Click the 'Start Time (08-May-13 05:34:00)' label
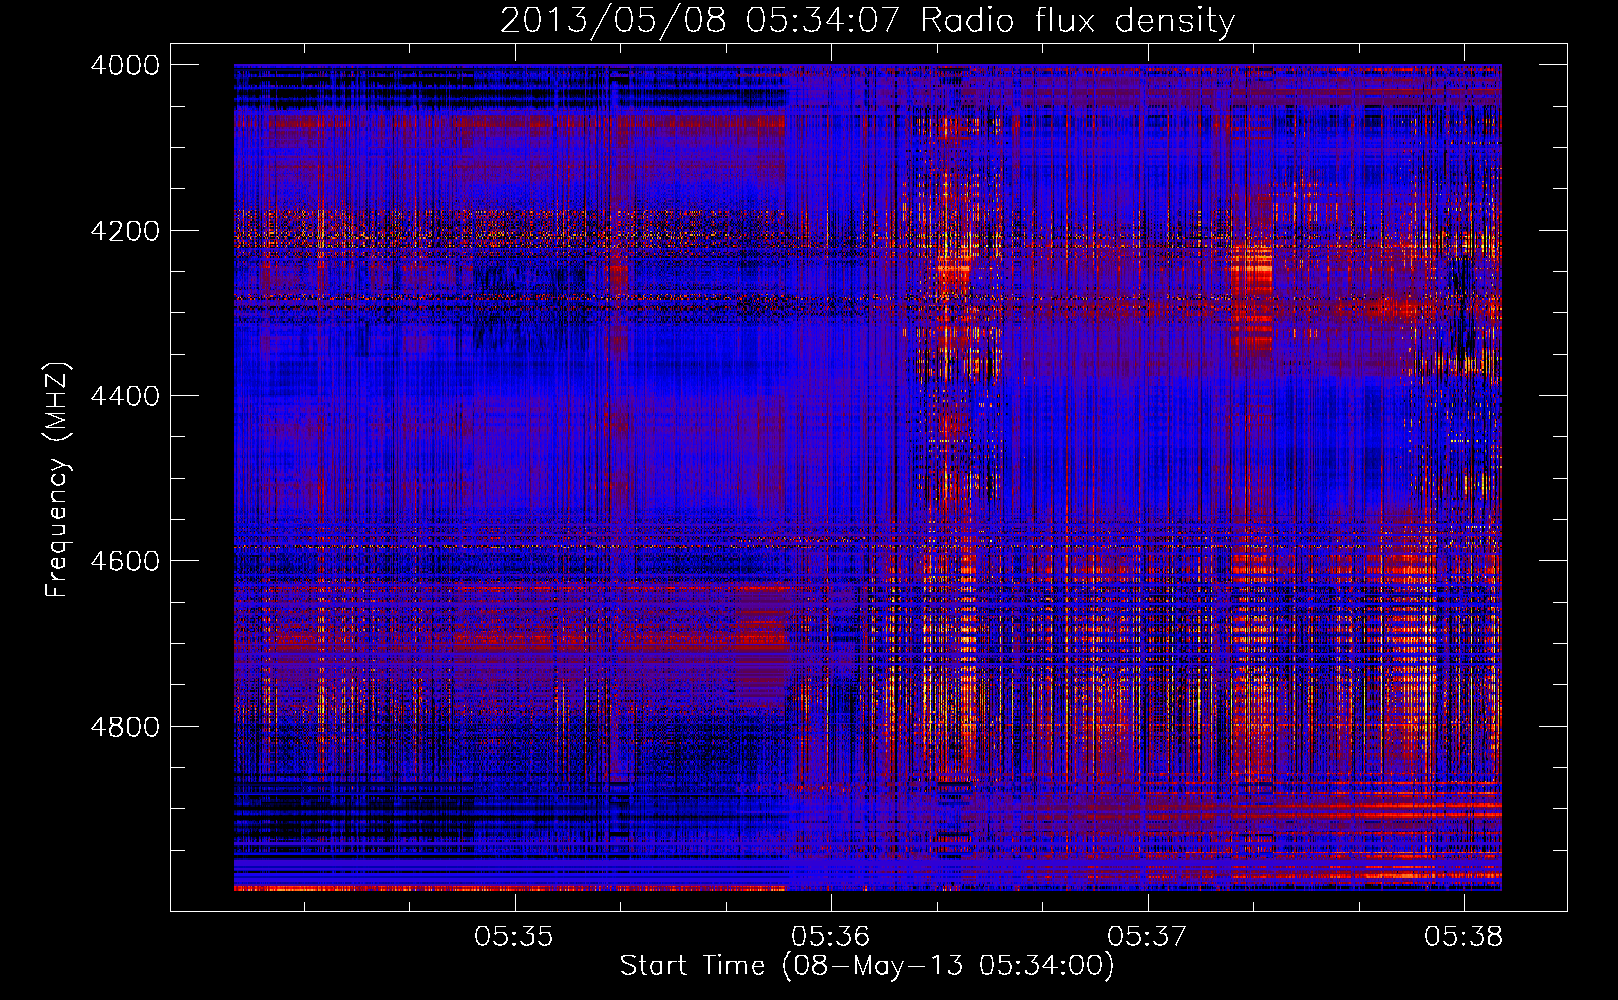The height and width of the screenshot is (1000, 1618). point(867,966)
